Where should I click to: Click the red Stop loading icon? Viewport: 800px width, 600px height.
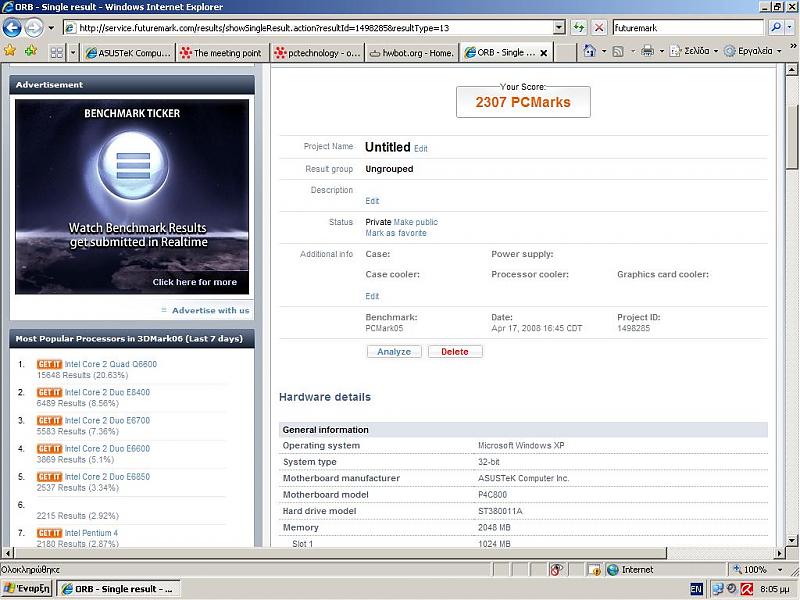(599, 28)
